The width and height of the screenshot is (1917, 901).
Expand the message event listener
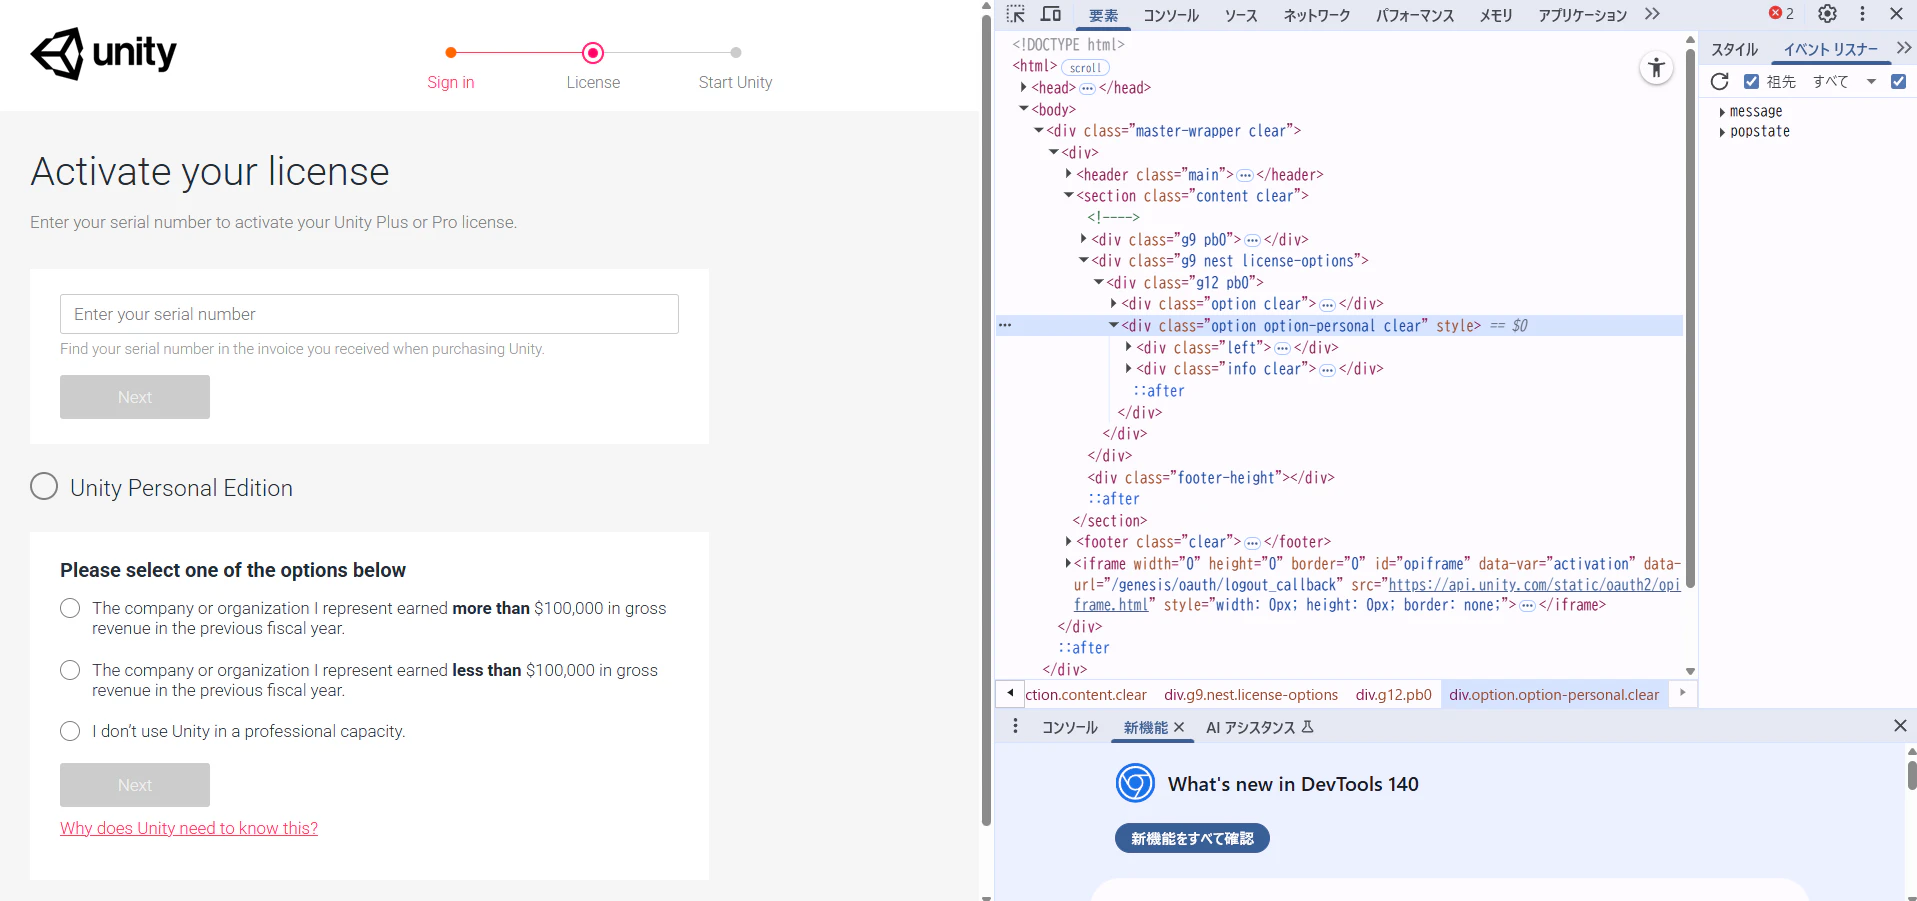pyautogui.click(x=1721, y=112)
